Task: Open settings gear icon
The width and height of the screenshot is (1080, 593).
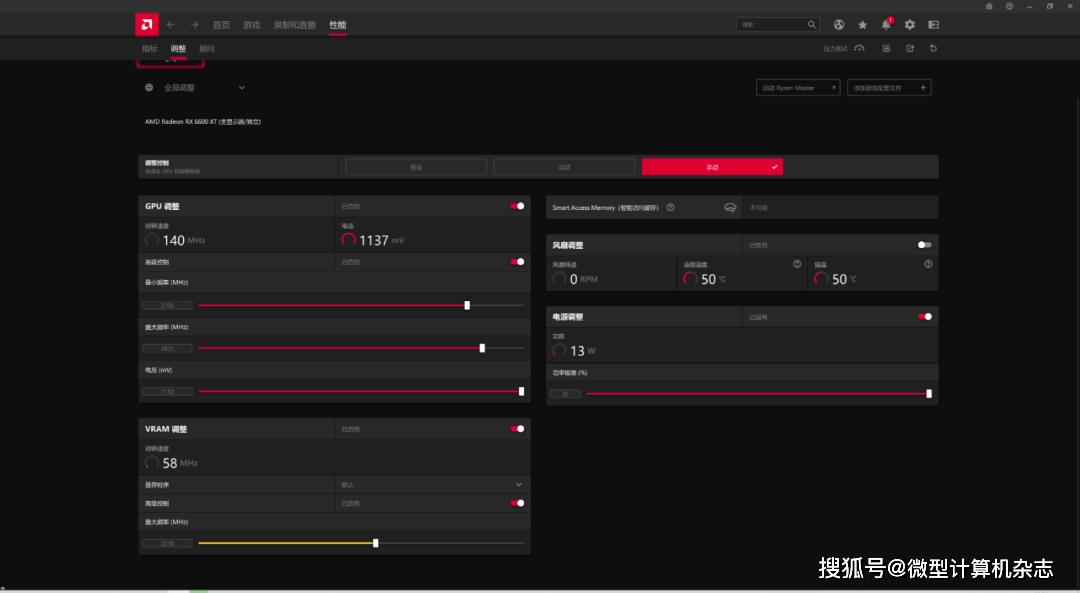Action: tap(910, 25)
